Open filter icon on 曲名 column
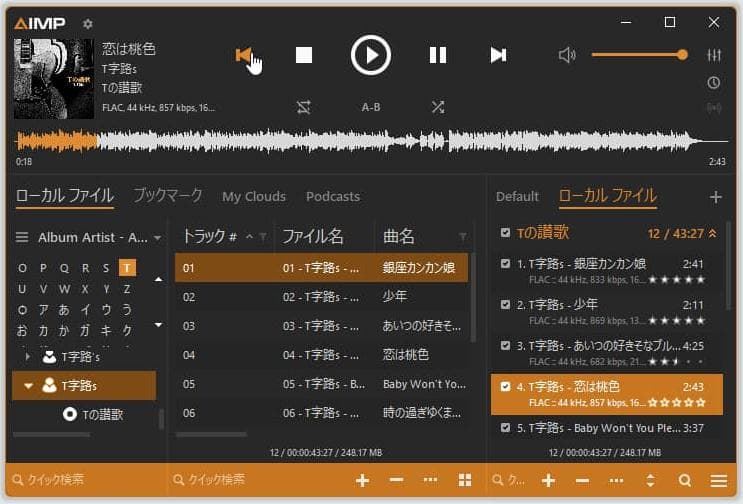743x504 pixels. [x=462, y=237]
